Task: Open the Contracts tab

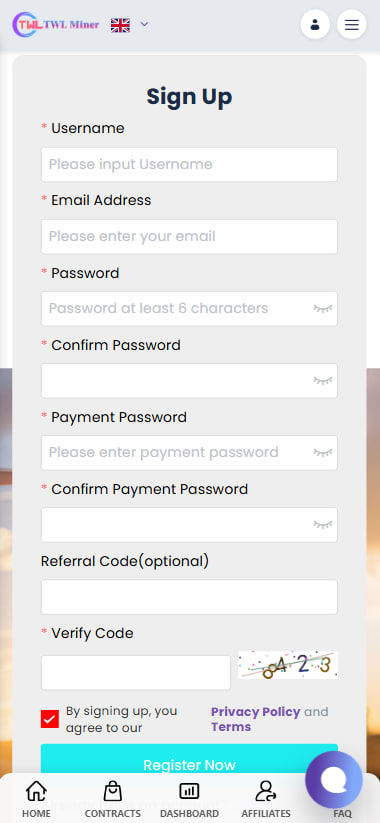Action: (x=113, y=799)
